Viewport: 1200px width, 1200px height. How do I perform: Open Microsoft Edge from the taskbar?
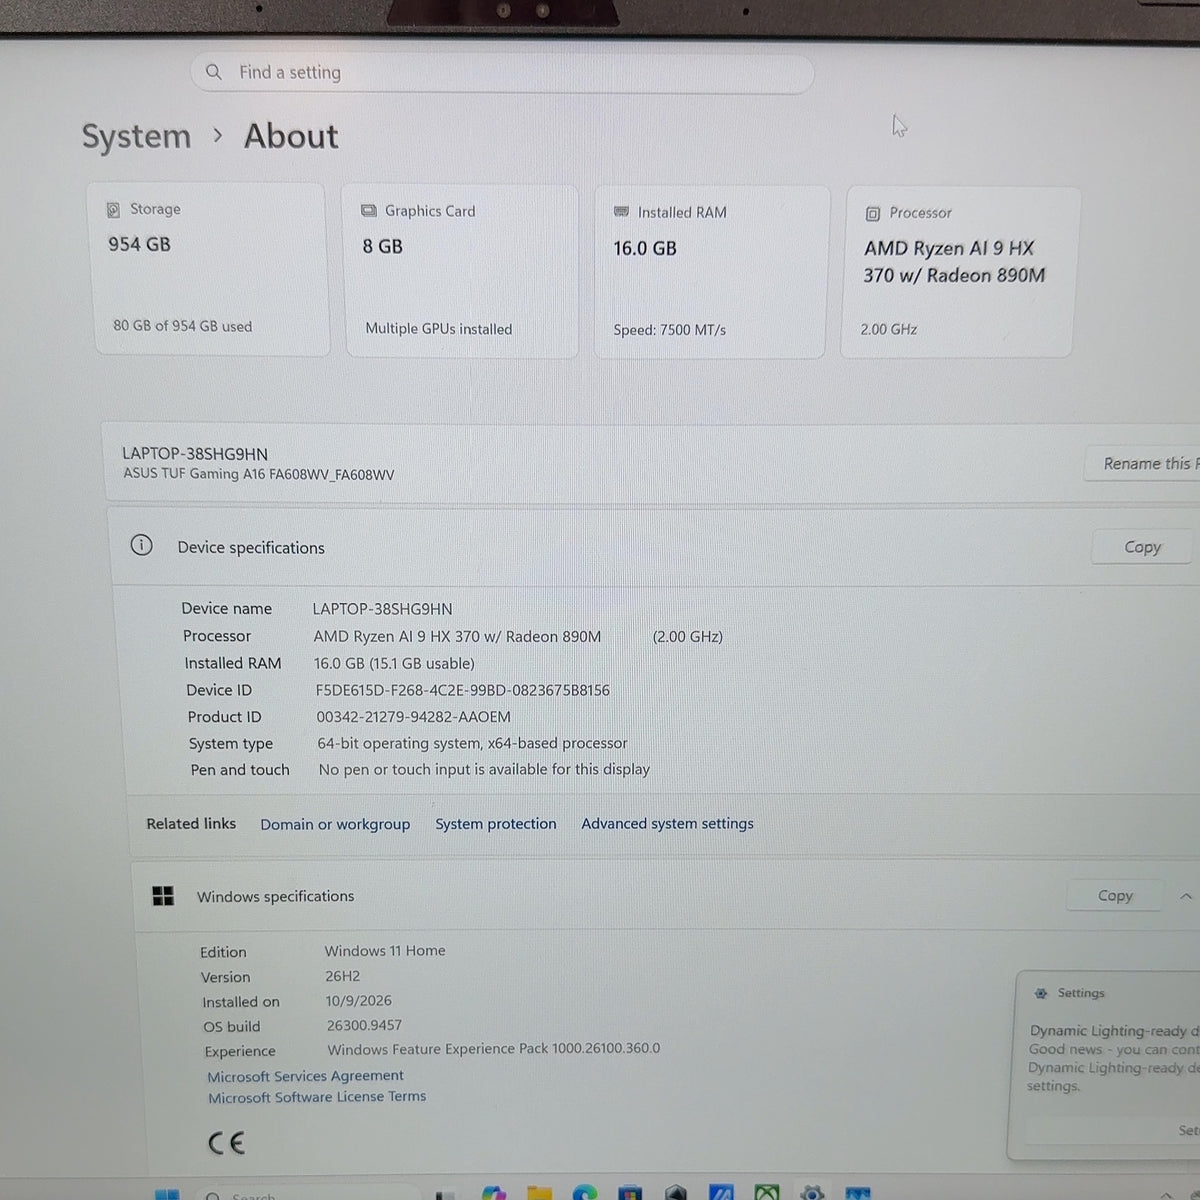pyautogui.click(x=584, y=1193)
